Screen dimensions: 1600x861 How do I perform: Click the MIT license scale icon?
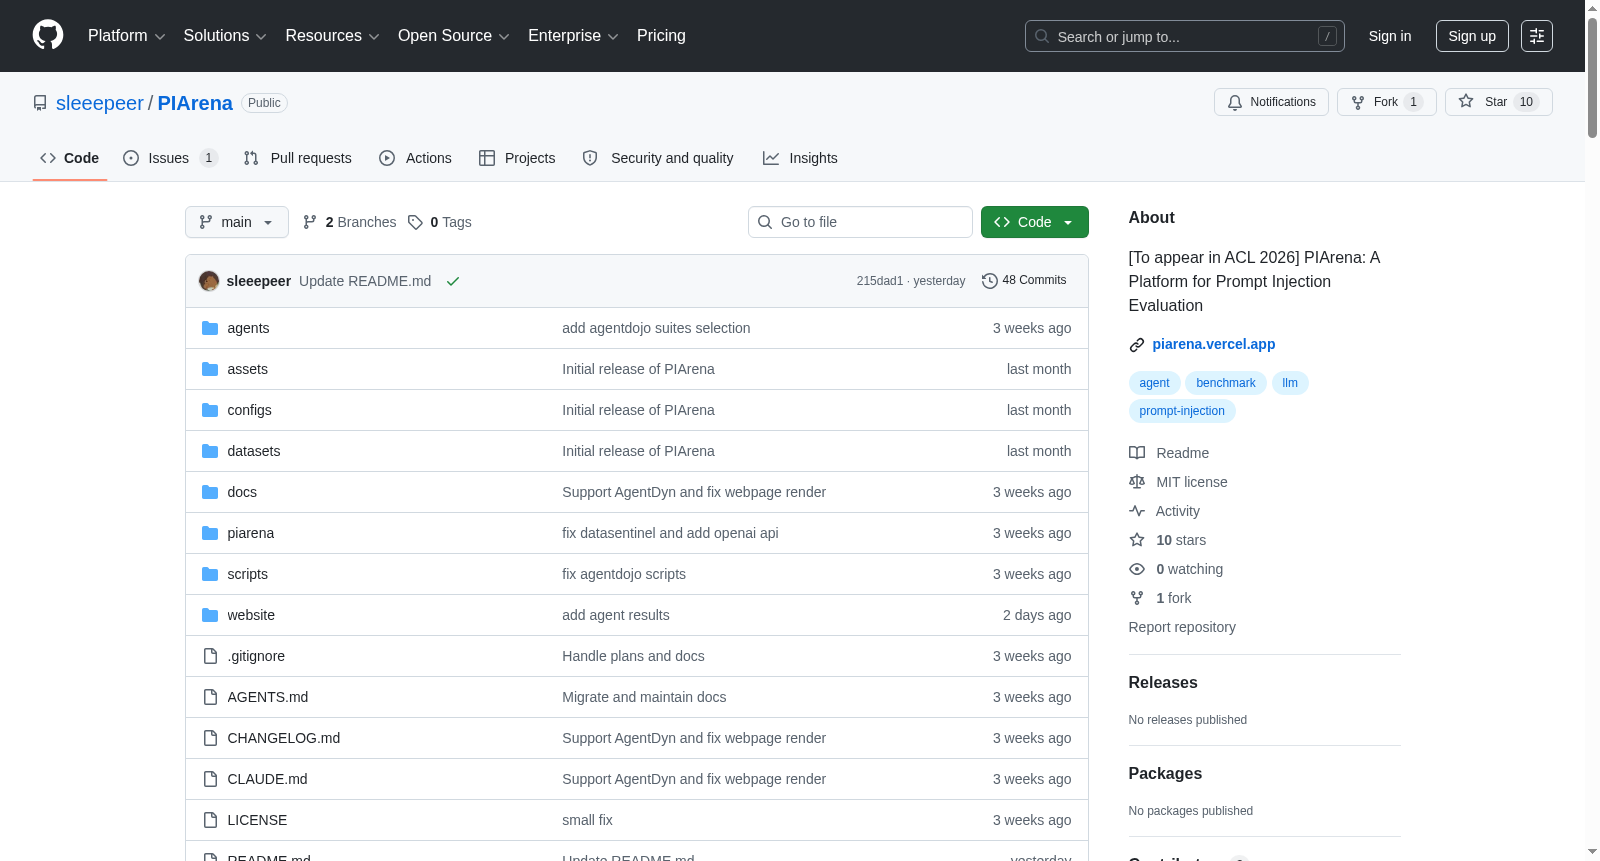(x=1137, y=482)
